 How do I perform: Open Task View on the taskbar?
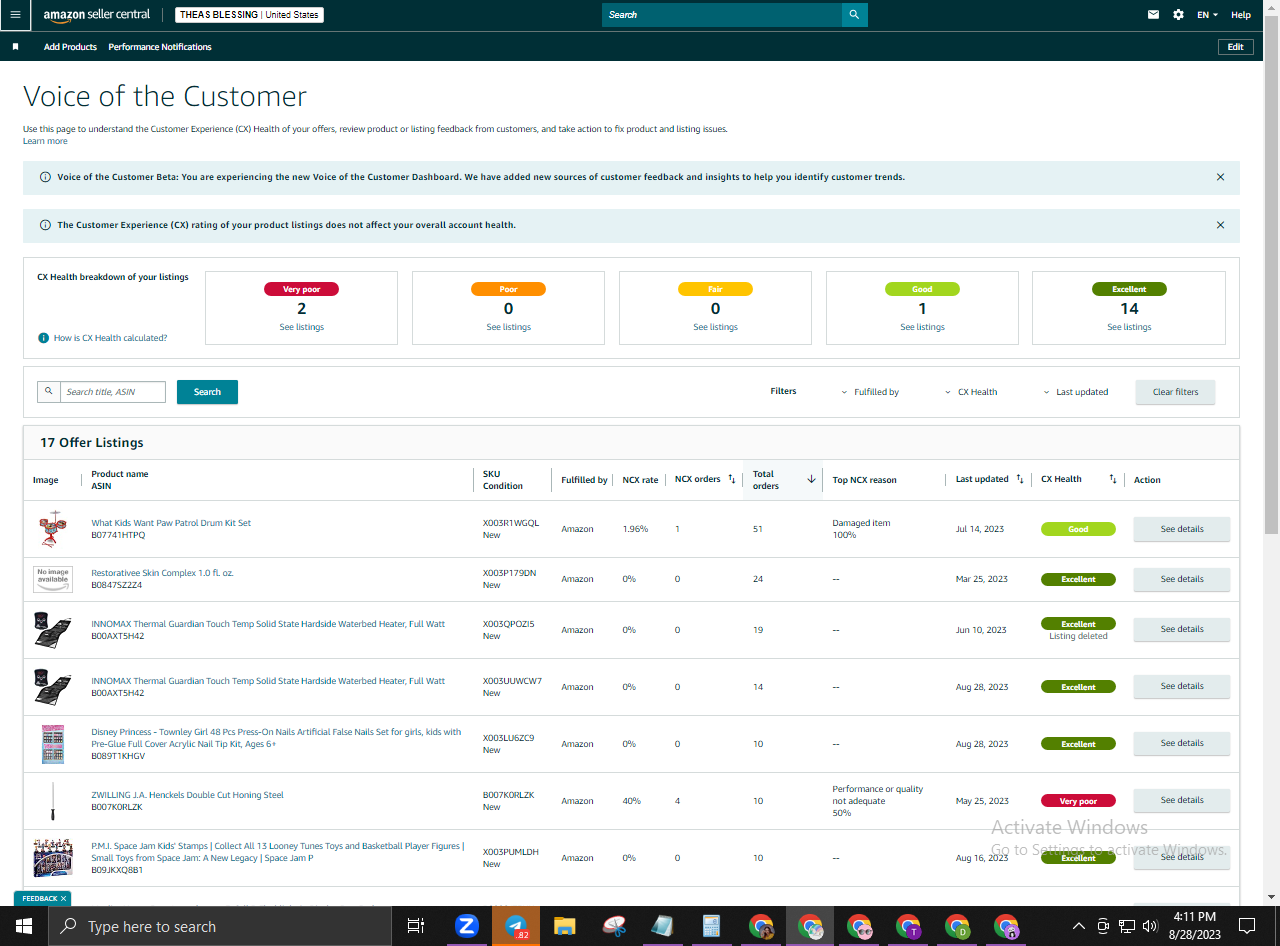click(416, 926)
